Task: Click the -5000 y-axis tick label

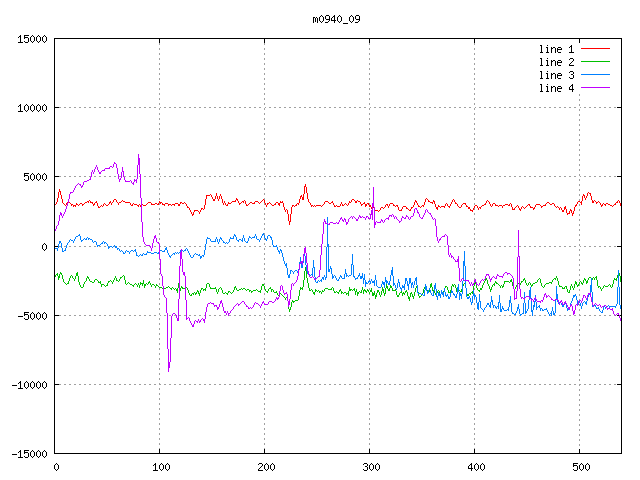Action: [x=32, y=315]
